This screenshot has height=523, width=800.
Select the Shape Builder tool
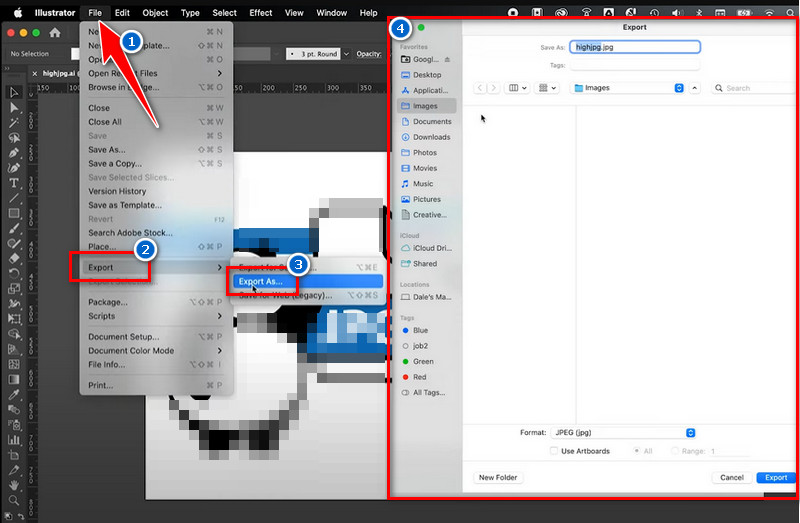tap(14, 334)
